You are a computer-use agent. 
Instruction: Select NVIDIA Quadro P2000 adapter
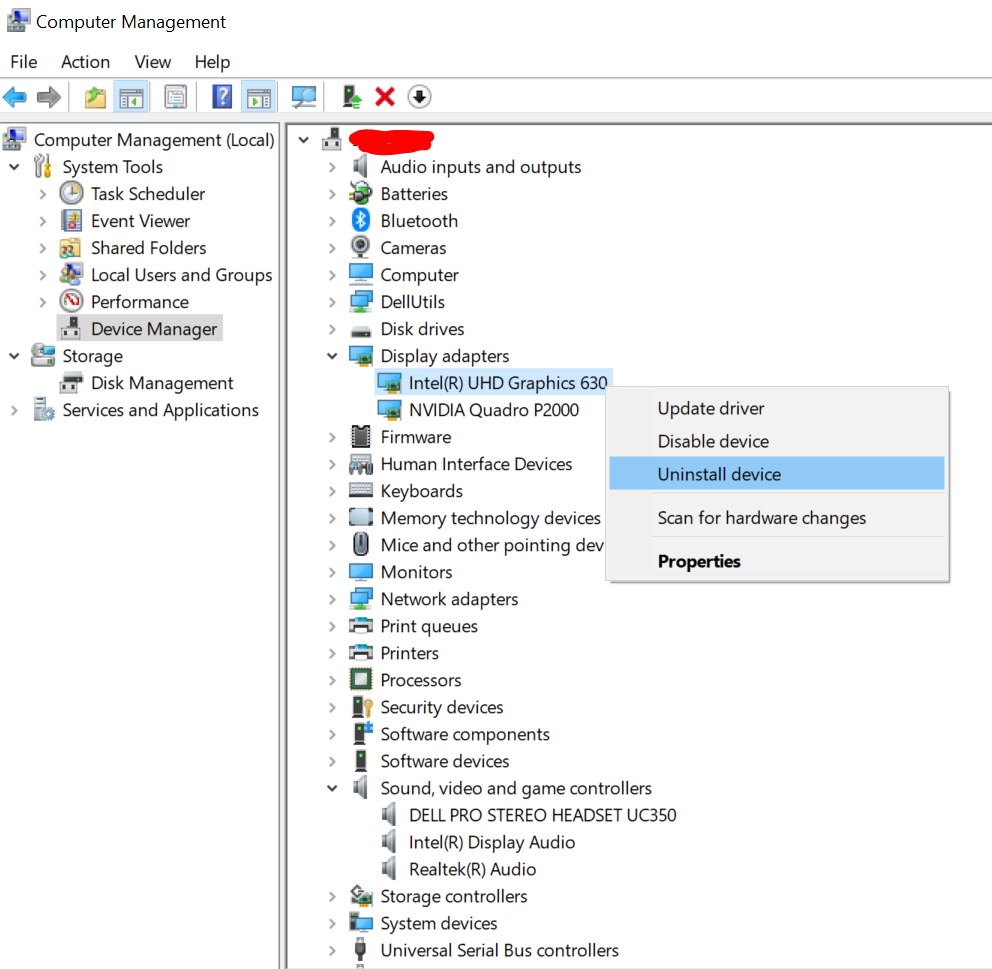pos(493,410)
